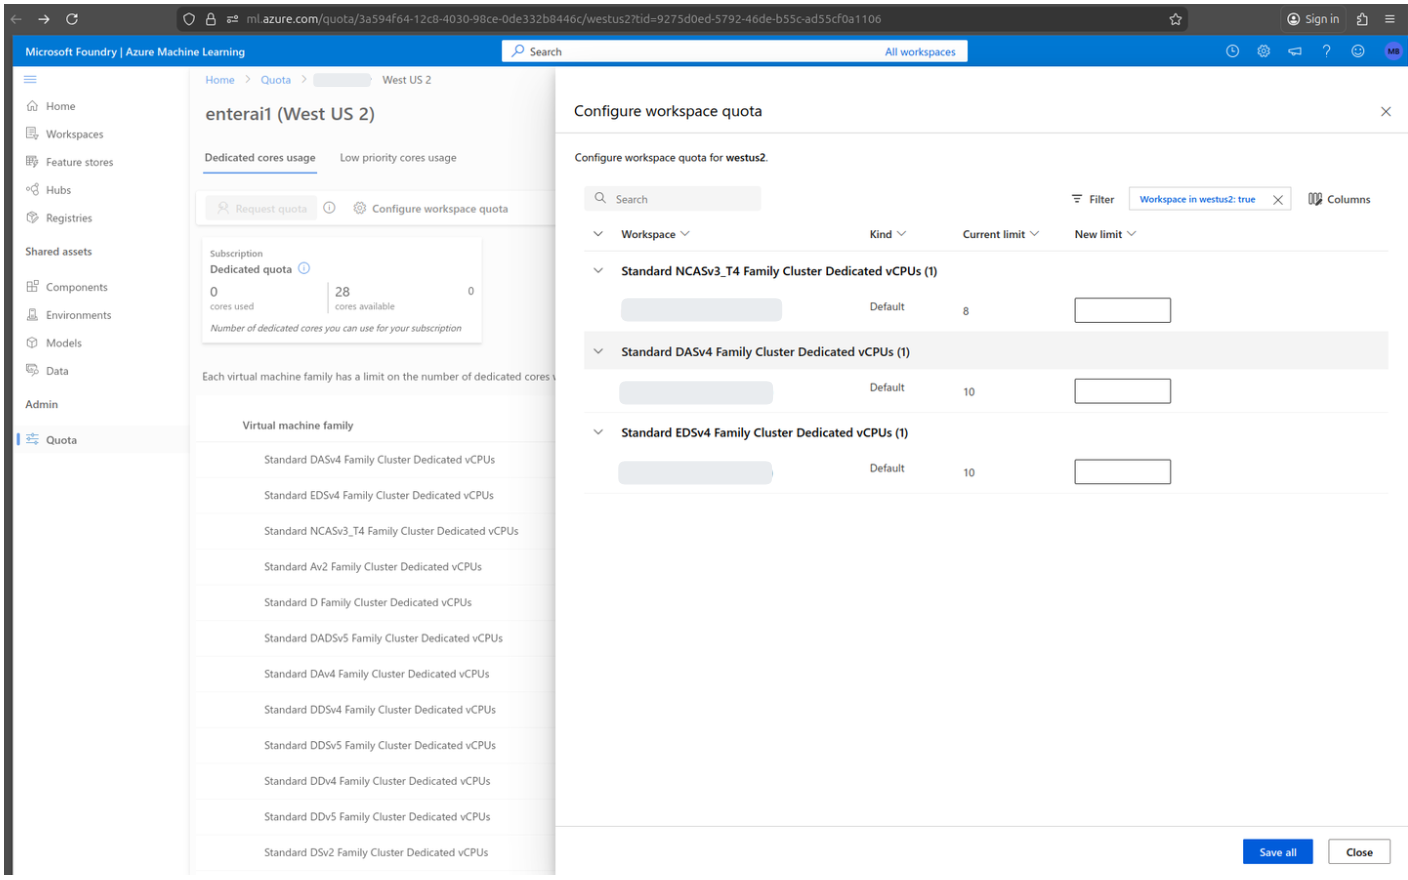The width and height of the screenshot is (1408, 880).
Task: Open recent activity clock icon
Action: [1232, 51]
